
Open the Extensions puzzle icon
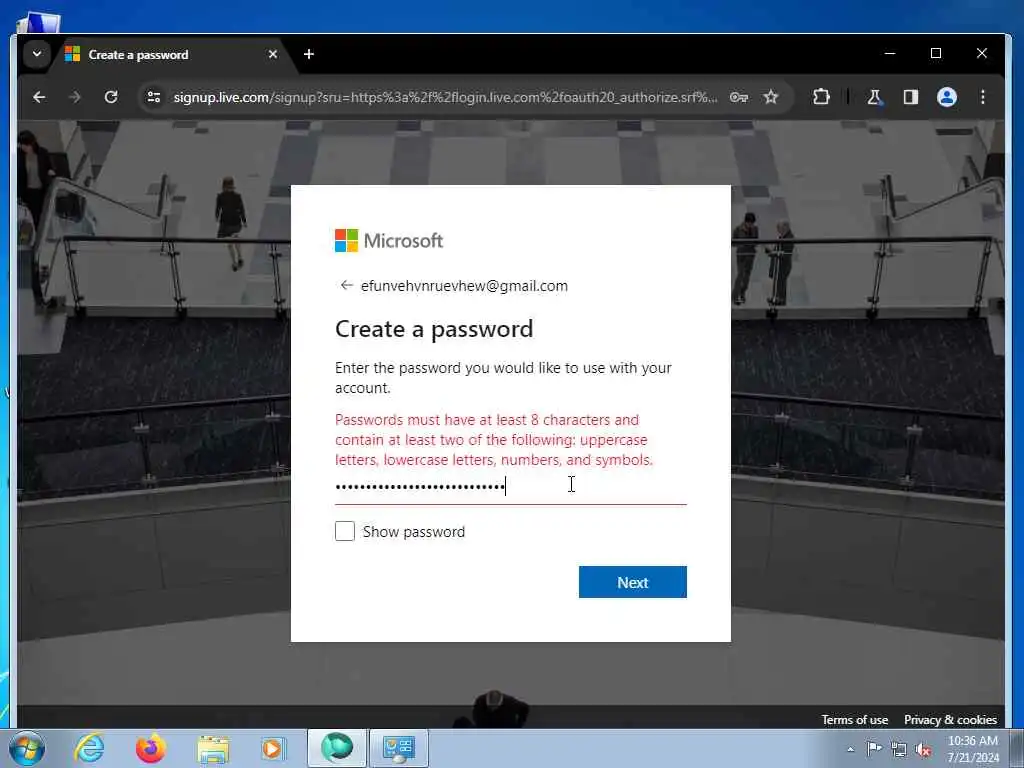point(821,97)
